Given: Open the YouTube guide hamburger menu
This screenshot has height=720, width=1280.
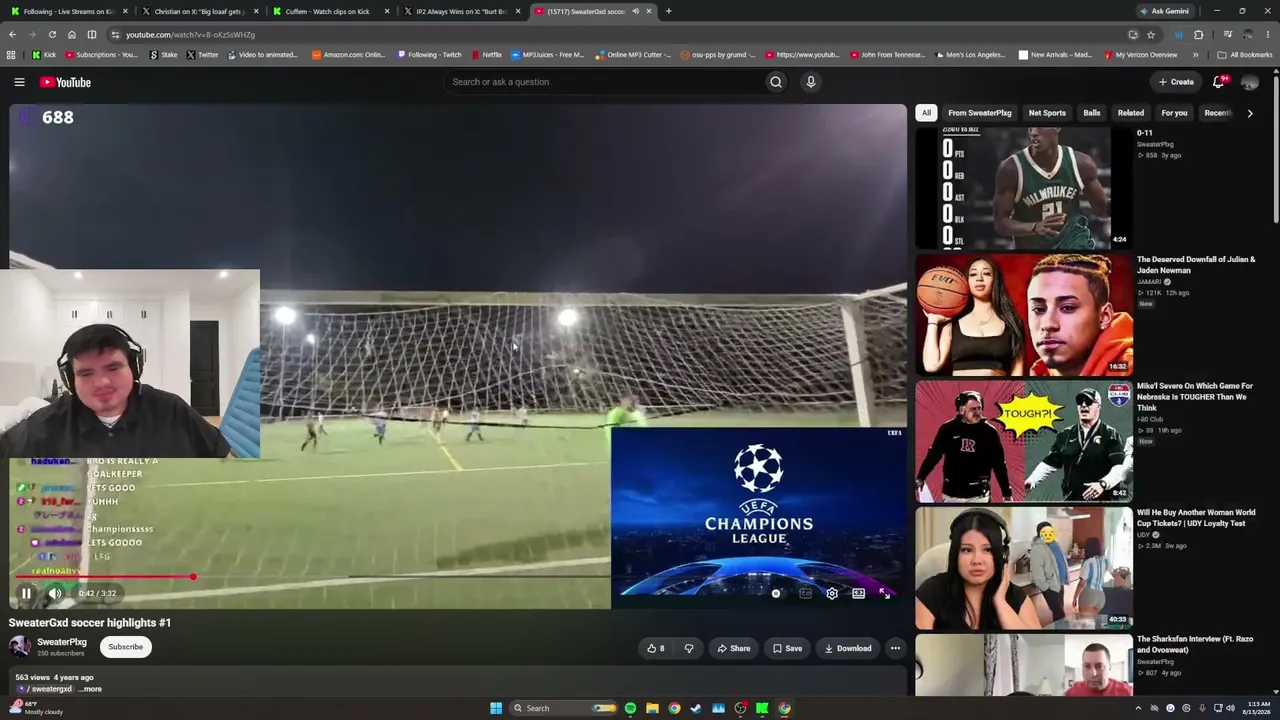Looking at the screenshot, I should pyautogui.click(x=19, y=82).
